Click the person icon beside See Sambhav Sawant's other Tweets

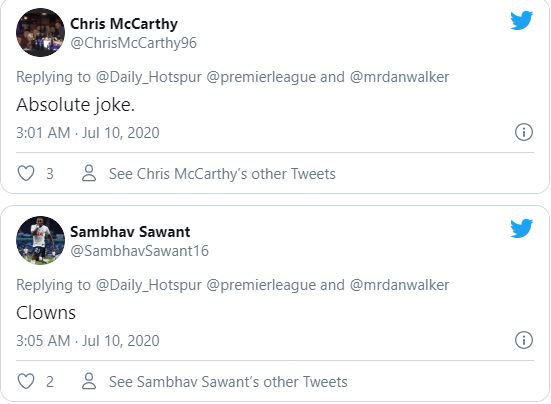[x=89, y=381]
